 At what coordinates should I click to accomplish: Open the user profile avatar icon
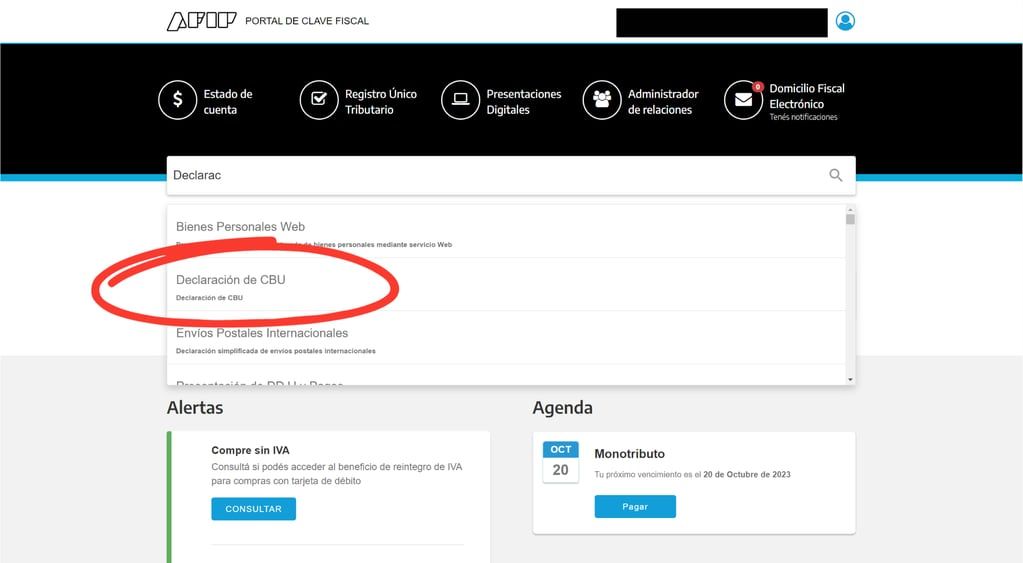[x=845, y=21]
